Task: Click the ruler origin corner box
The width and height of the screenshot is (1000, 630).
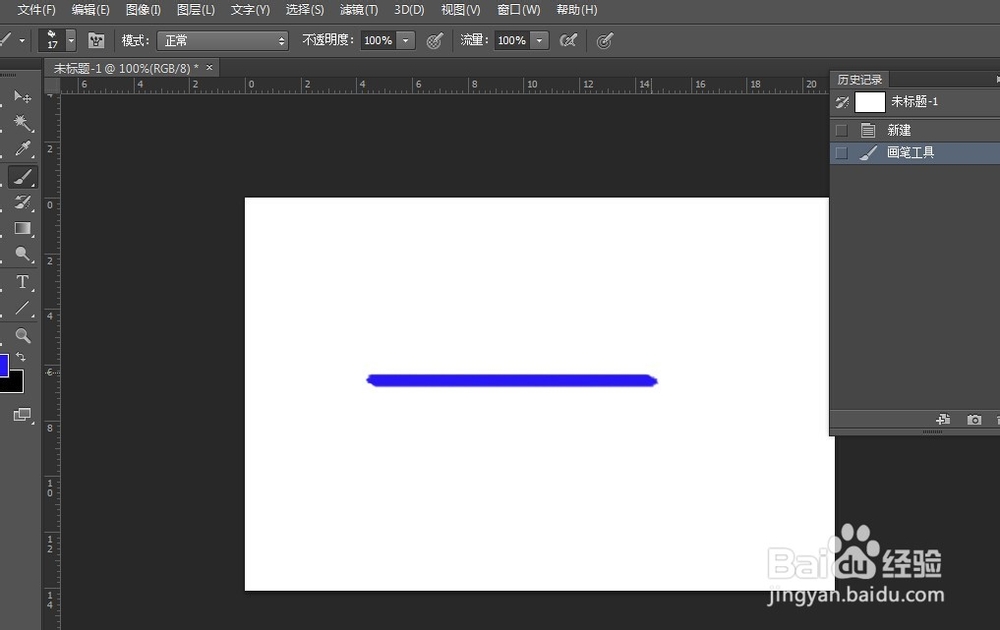Action: coord(52,85)
